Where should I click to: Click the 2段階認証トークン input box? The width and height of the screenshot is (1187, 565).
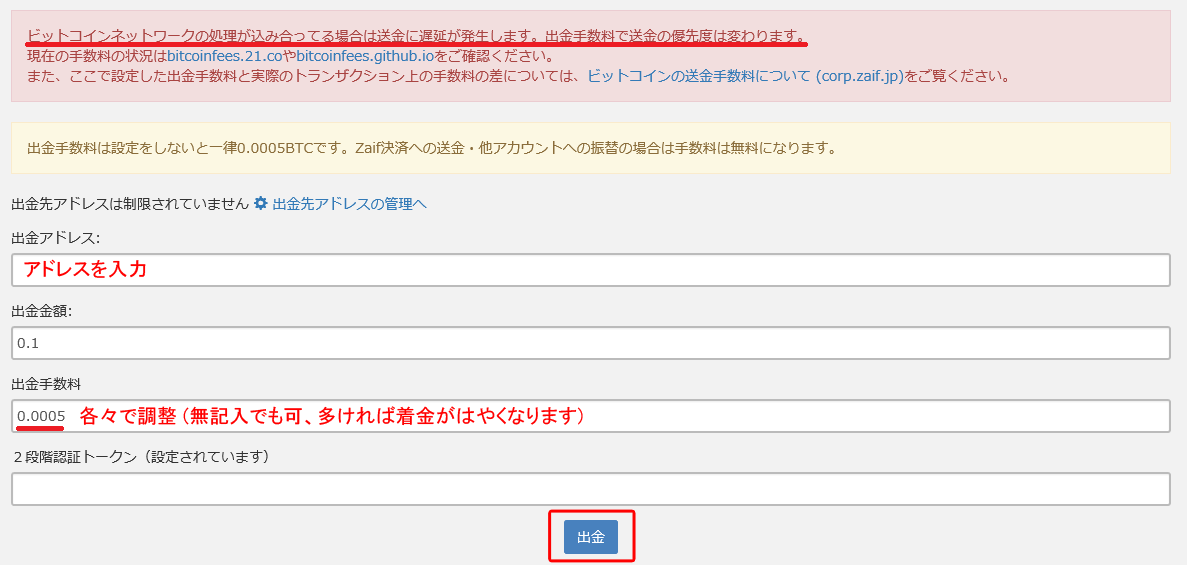(x=590, y=489)
